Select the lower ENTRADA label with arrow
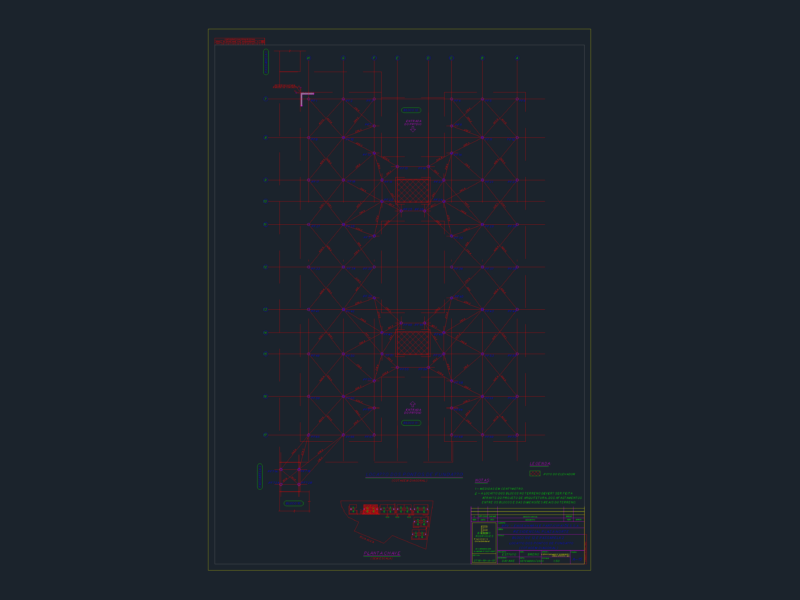Image resolution: width=800 pixels, height=600 pixels. tap(413, 408)
